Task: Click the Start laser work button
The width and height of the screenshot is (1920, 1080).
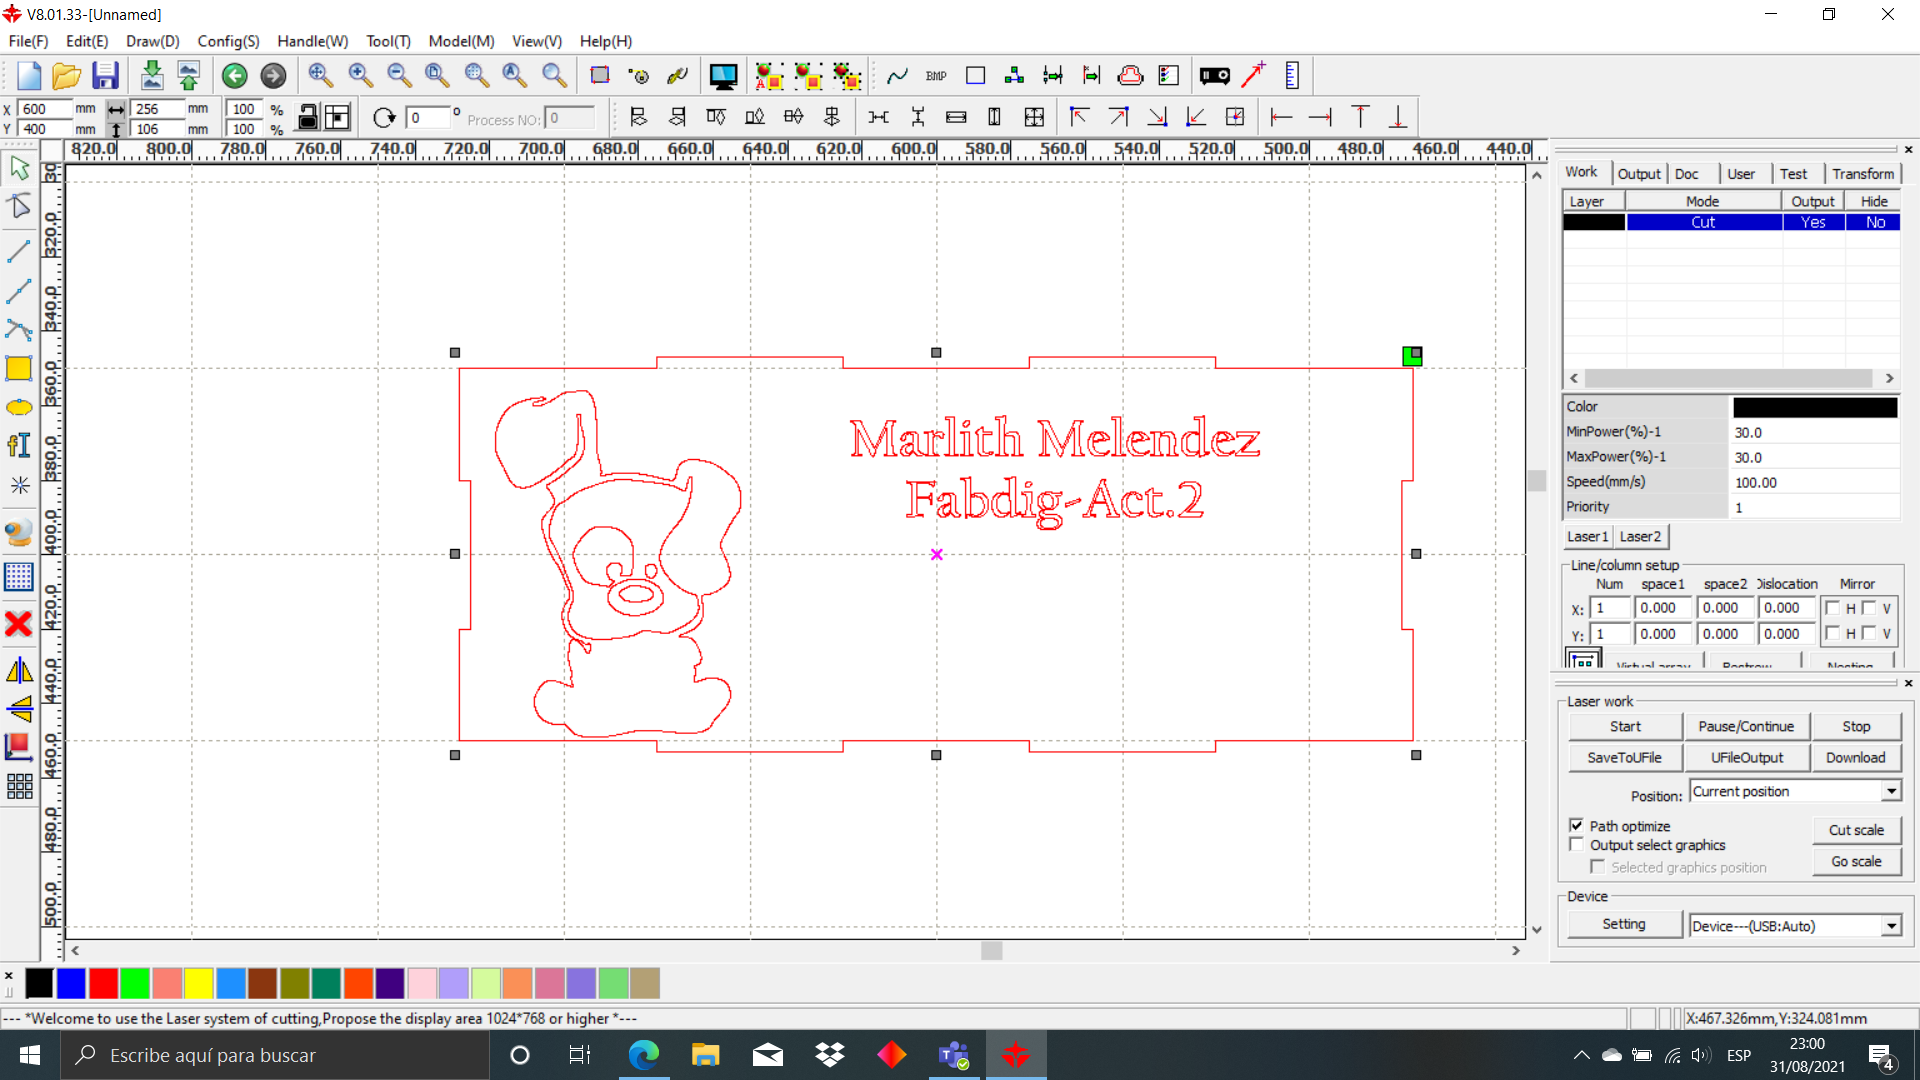Action: pos(1623,725)
